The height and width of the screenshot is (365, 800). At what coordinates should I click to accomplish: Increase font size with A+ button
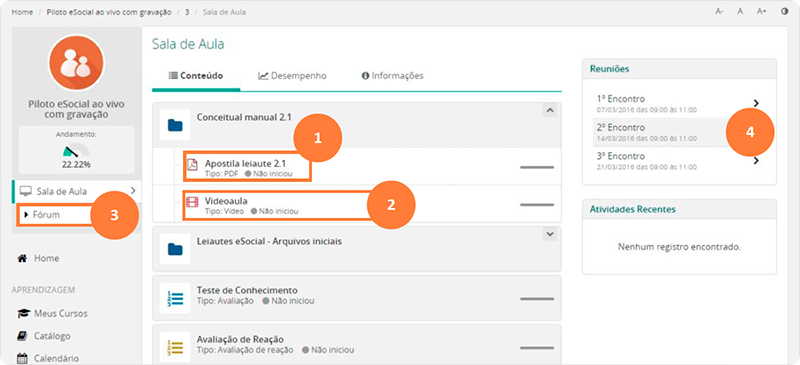pos(761,11)
